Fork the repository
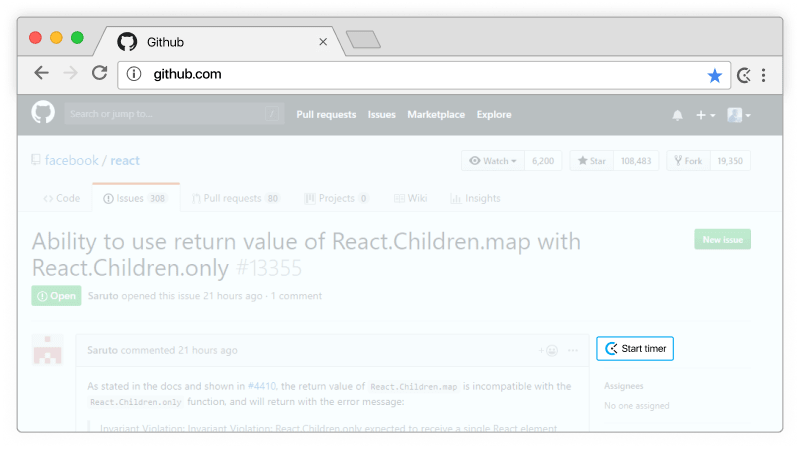The image size is (800, 449). [688, 161]
